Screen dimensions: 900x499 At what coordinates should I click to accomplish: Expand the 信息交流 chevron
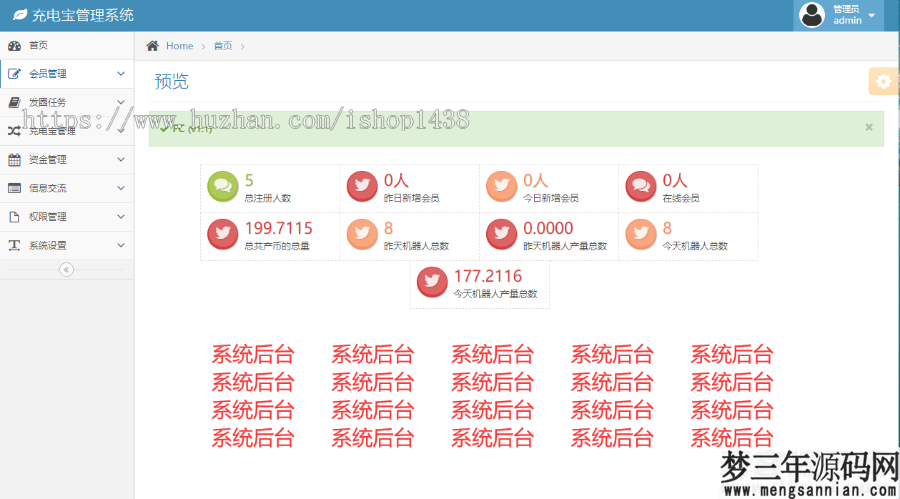pos(121,188)
